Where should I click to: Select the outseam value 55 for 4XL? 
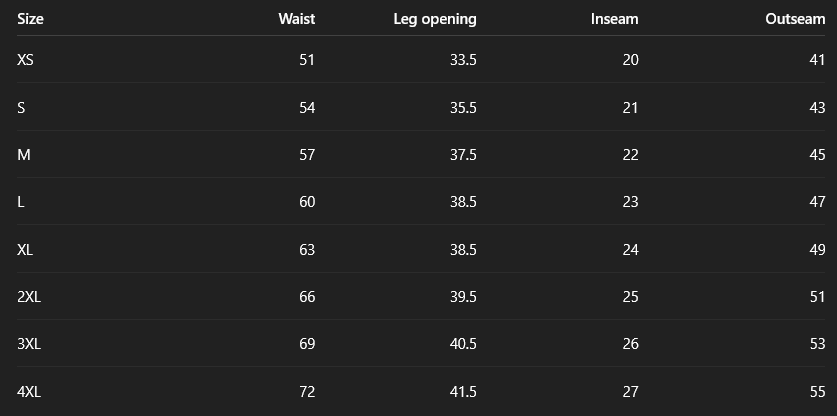click(x=817, y=392)
